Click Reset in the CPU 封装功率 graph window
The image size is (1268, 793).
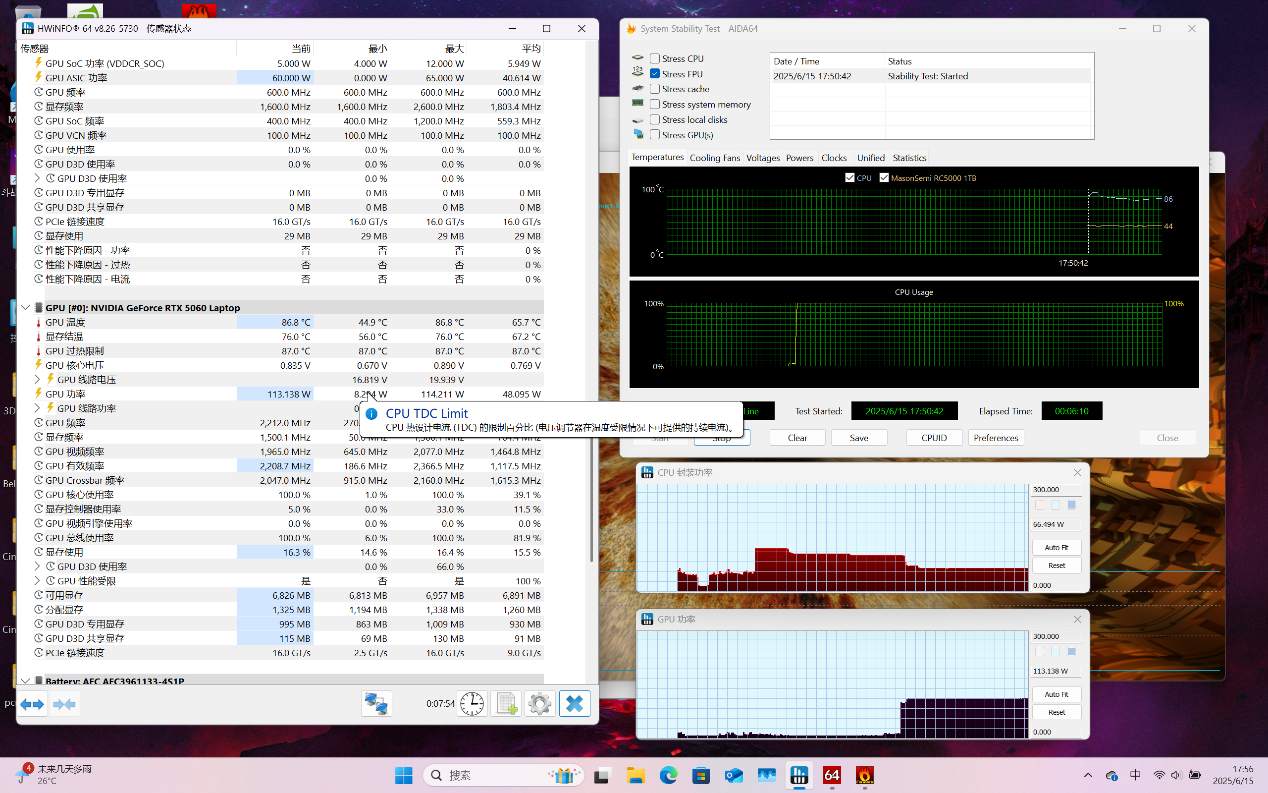click(1057, 566)
